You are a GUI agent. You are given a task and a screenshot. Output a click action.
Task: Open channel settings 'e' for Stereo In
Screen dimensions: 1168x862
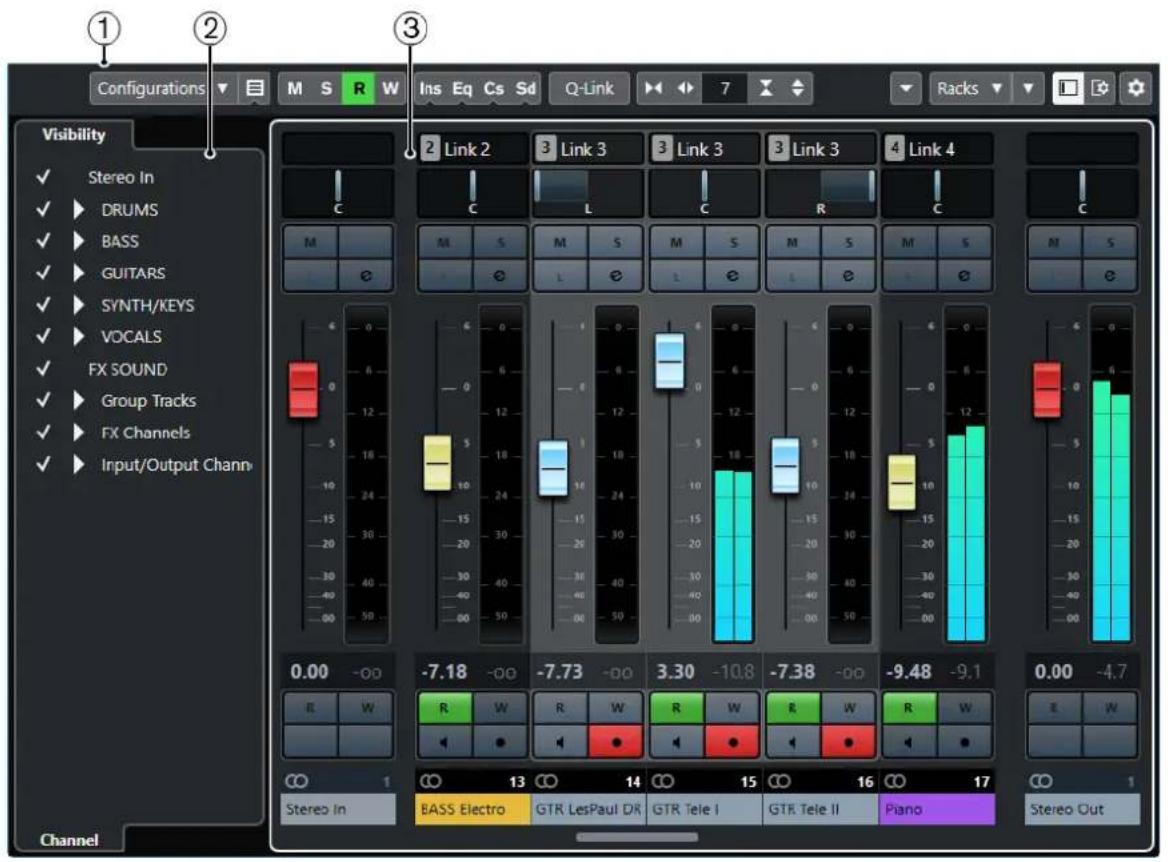pyautogui.click(x=366, y=276)
